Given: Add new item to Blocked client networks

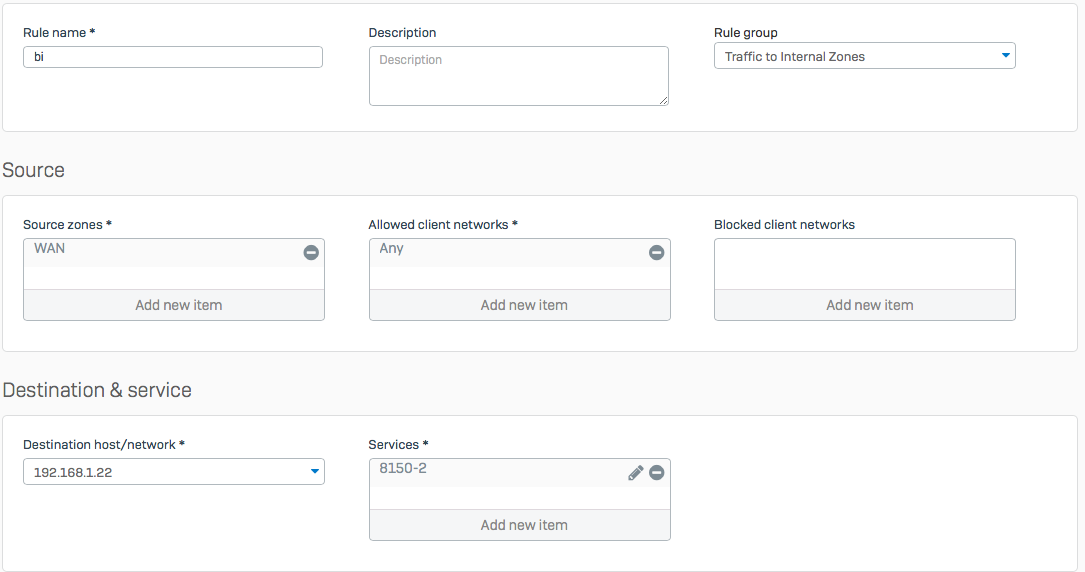Looking at the screenshot, I should (864, 305).
